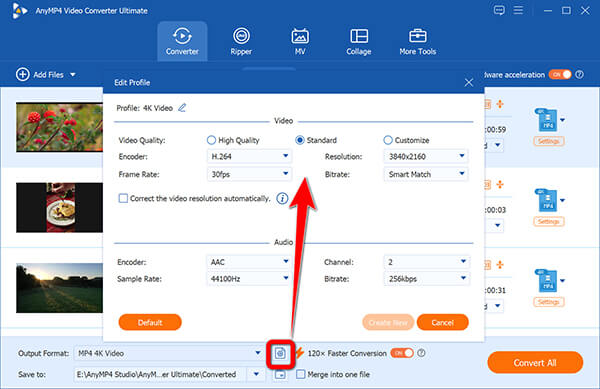Expand format arrow beside first video's MP4 icon

pyautogui.click(x=562, y=120)
